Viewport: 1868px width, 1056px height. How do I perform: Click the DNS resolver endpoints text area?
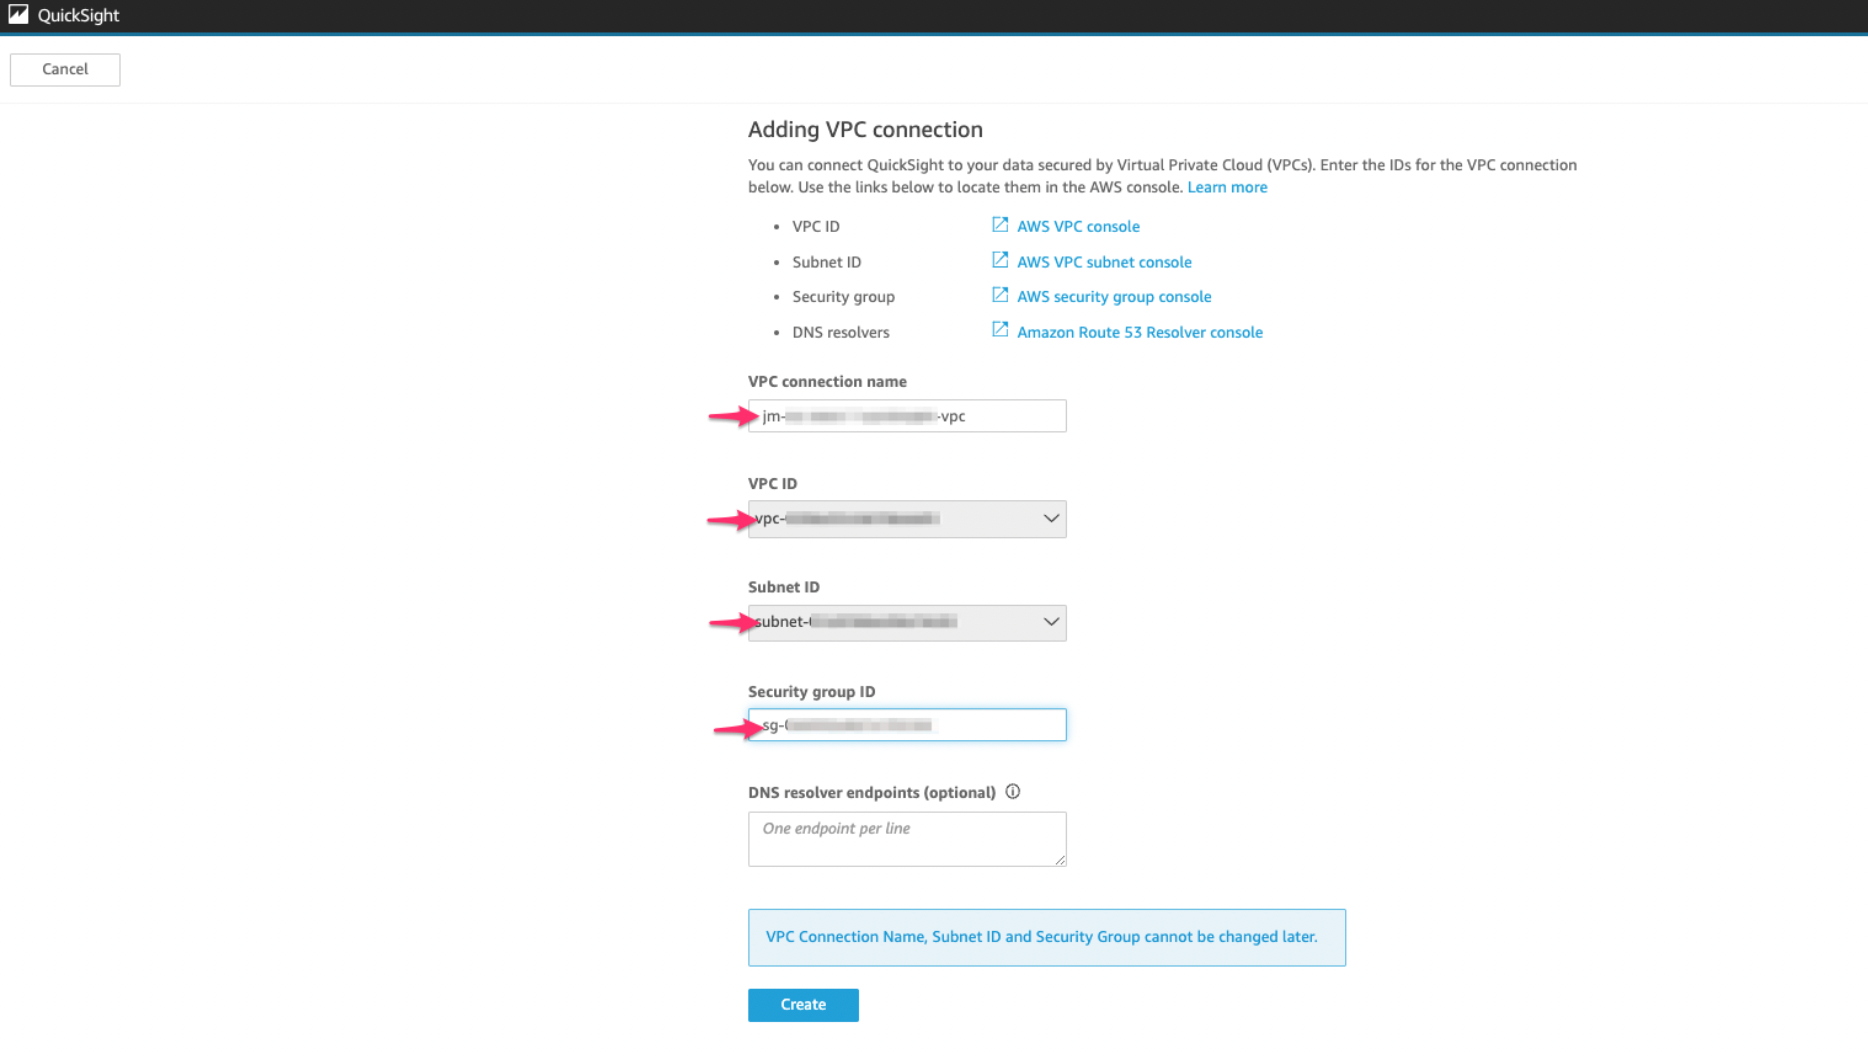[906, 838]
